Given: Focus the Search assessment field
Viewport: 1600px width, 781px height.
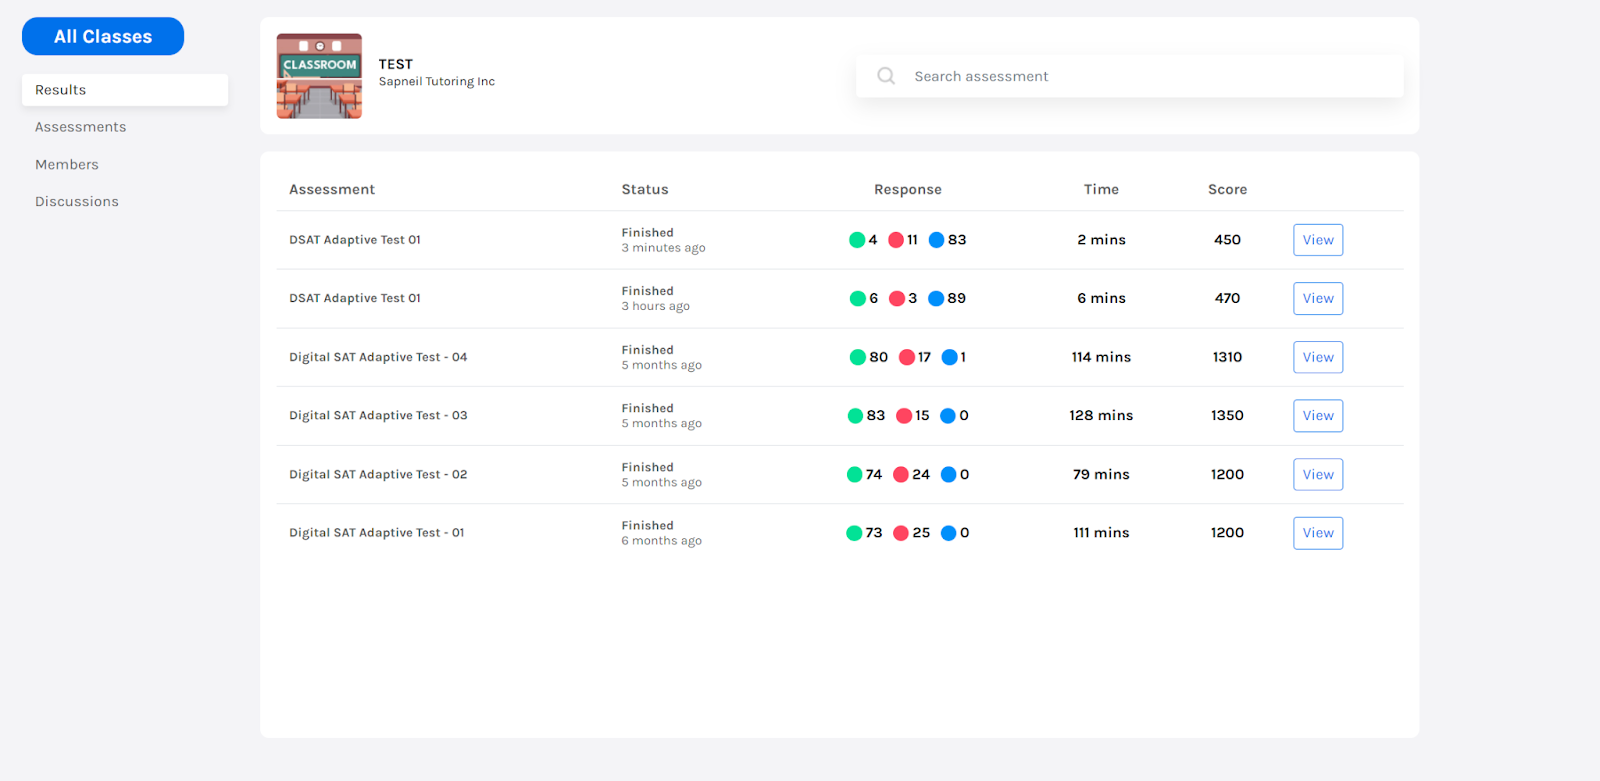Looking at the screenshot, I should click(1150, 76).
